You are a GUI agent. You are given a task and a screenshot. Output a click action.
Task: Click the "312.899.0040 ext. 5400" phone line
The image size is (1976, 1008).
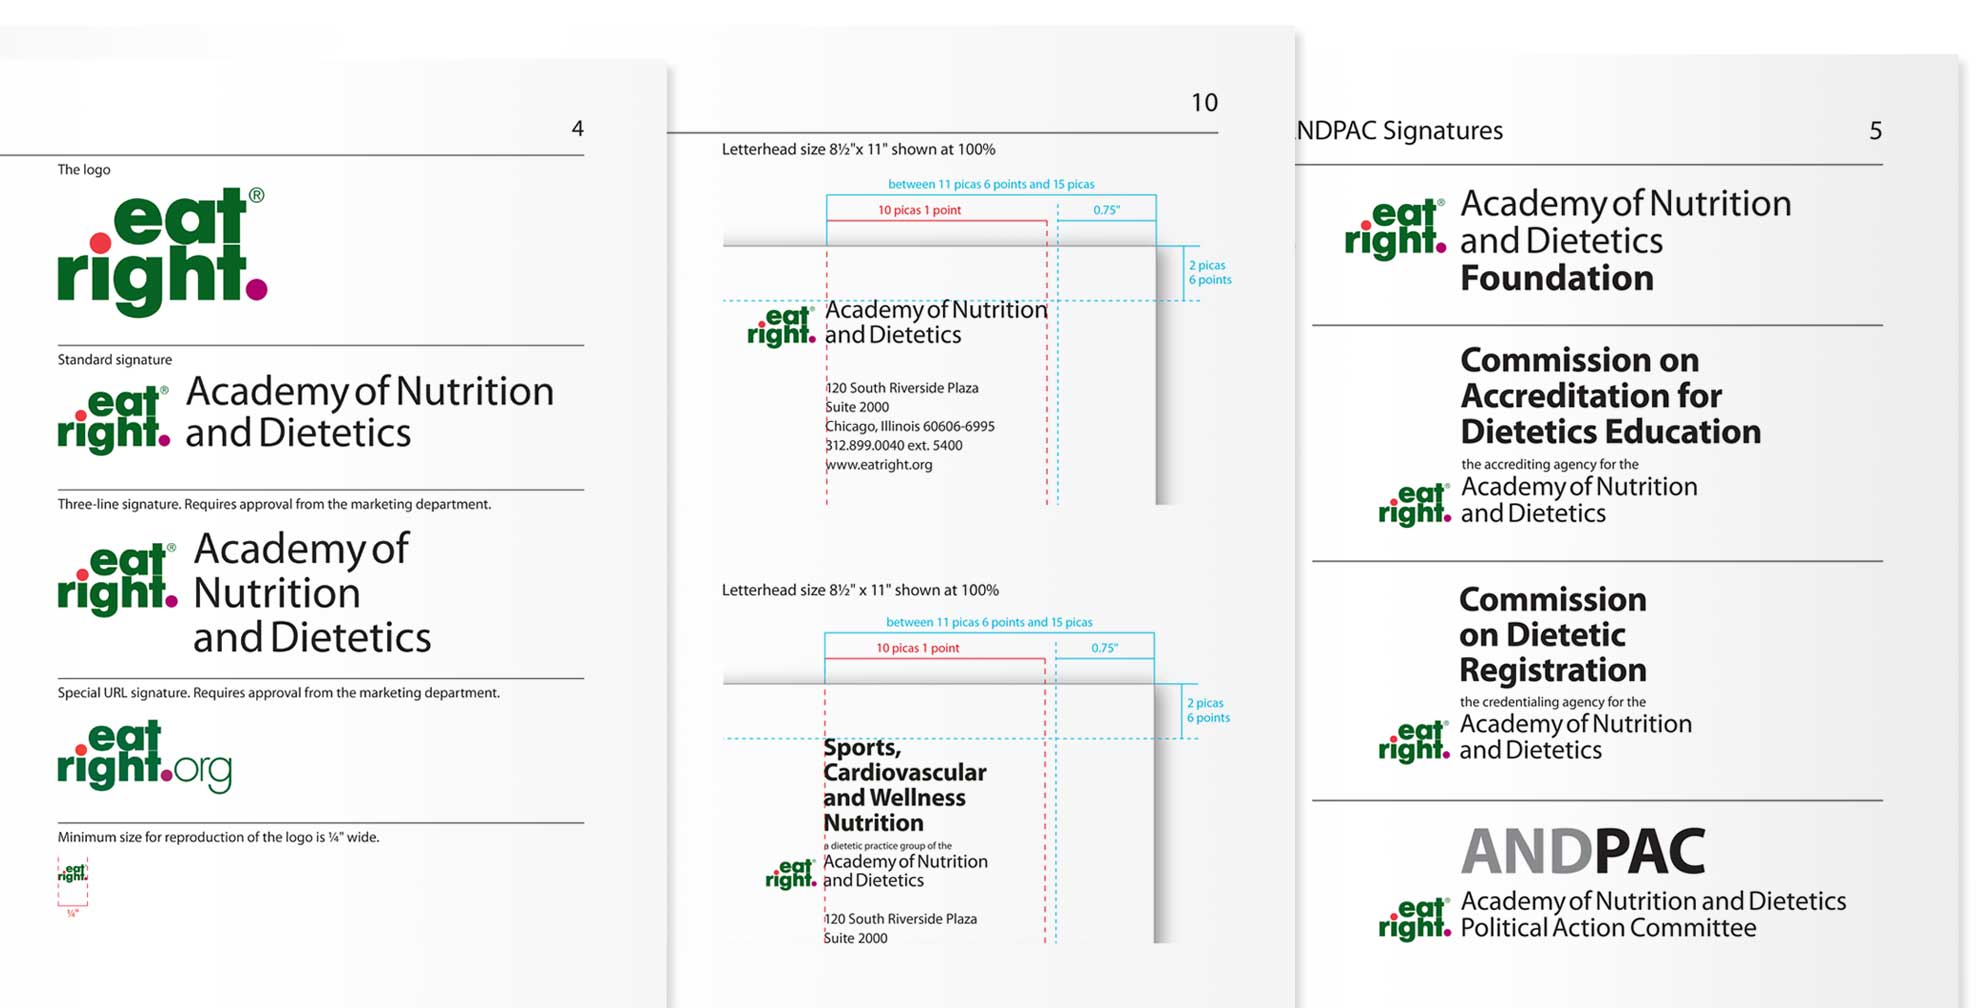[x=894, y=445]
